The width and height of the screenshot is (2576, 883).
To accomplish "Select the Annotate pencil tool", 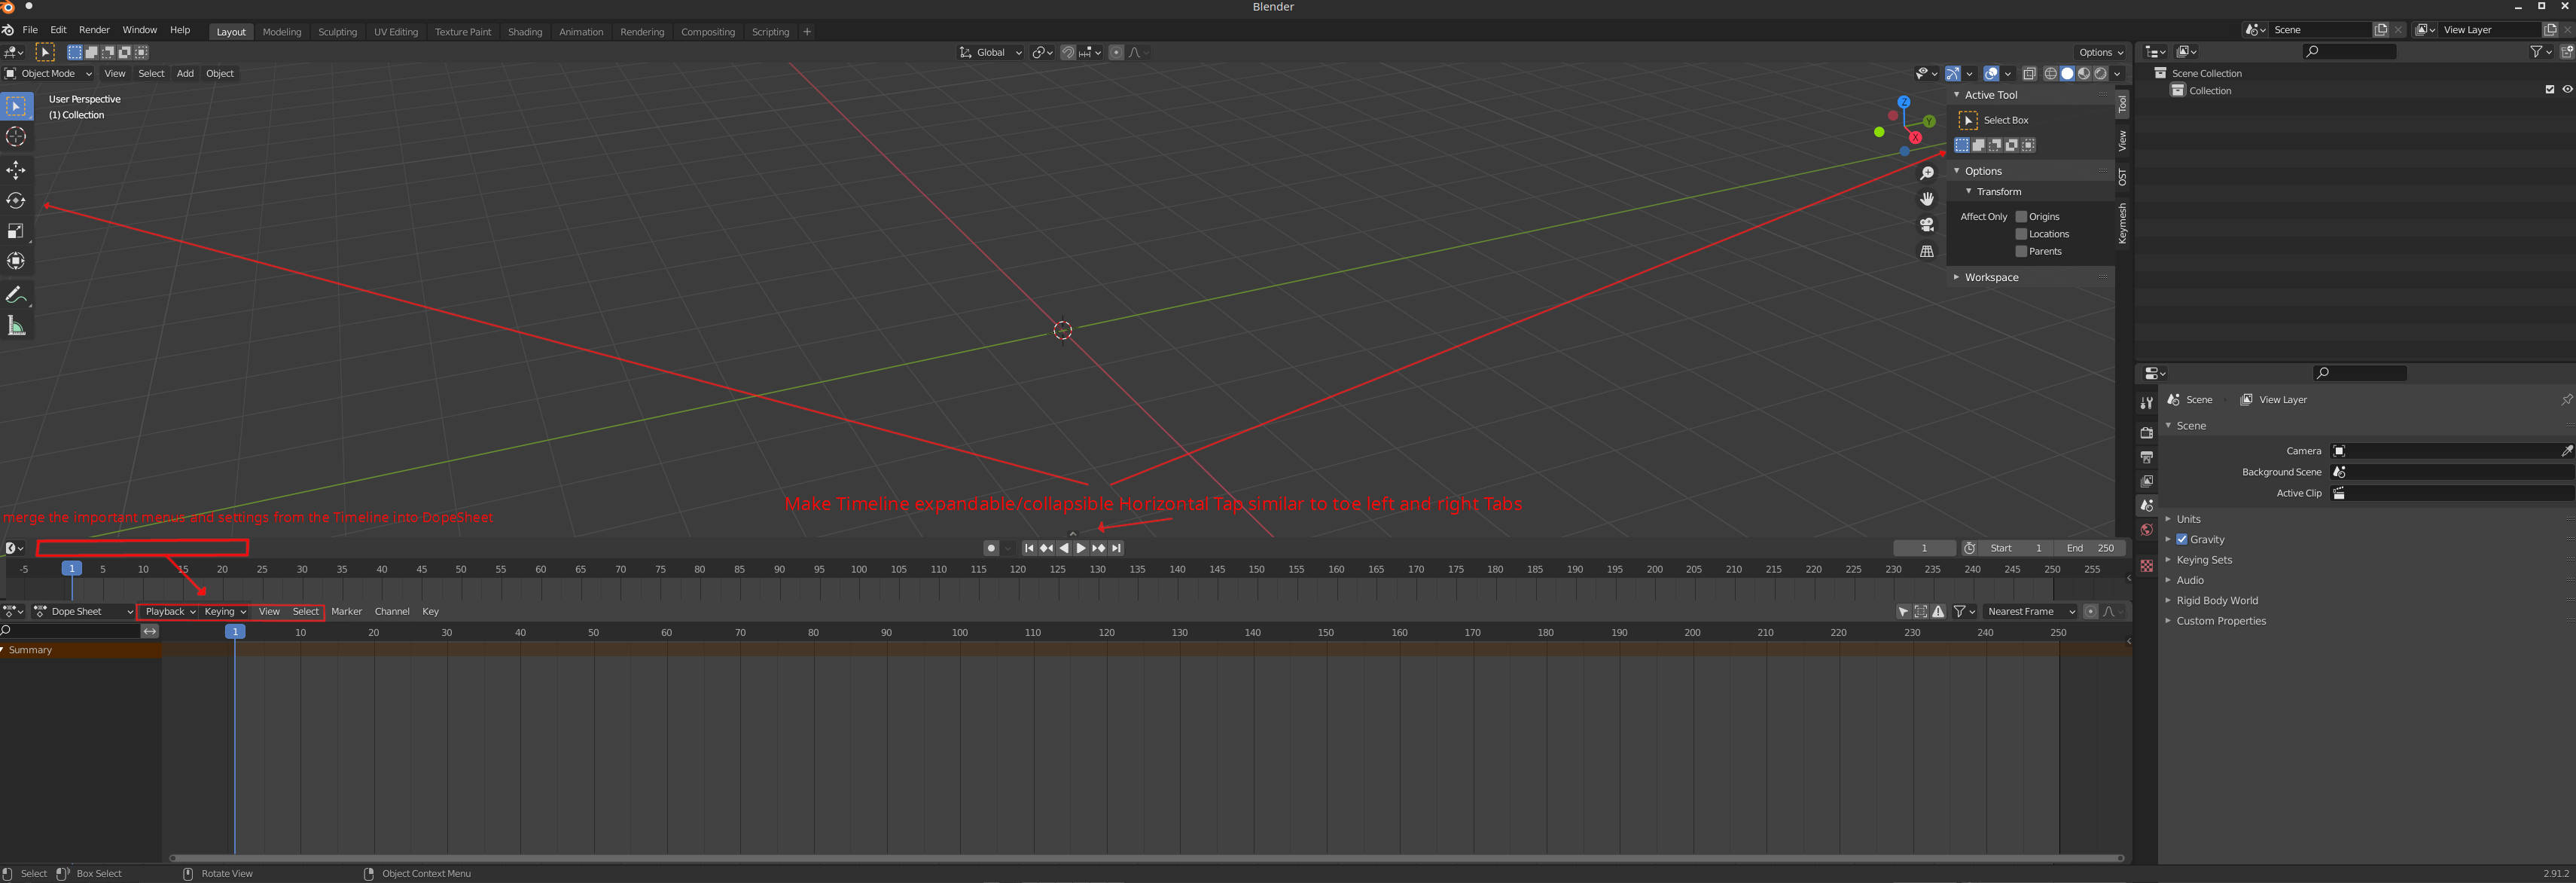I will pos(16,295).
